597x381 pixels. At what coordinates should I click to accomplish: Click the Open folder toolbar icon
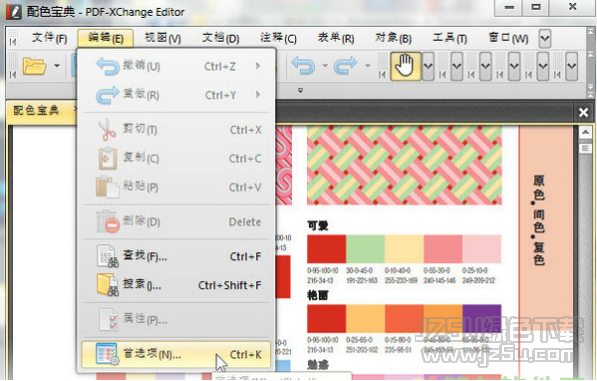(34, 66)
